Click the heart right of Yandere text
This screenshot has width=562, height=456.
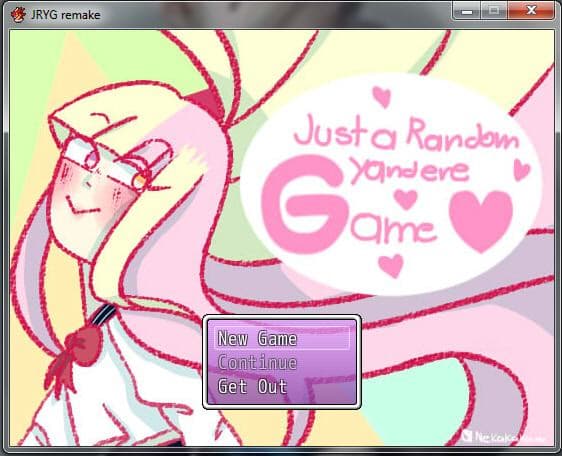[521, 170]
